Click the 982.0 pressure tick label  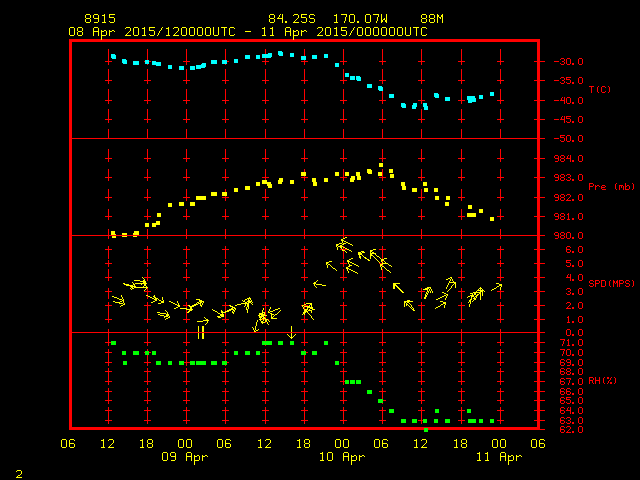(569, 197)
